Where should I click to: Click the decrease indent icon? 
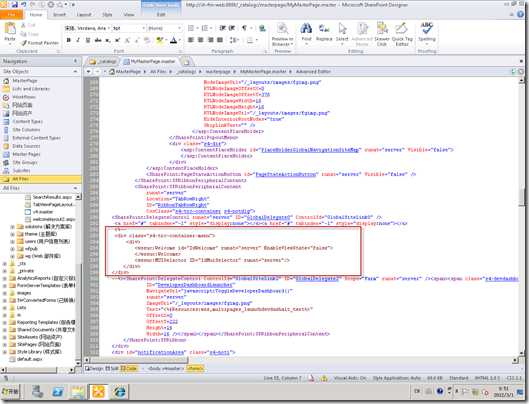pyautogui.click(x=223, y=28)
